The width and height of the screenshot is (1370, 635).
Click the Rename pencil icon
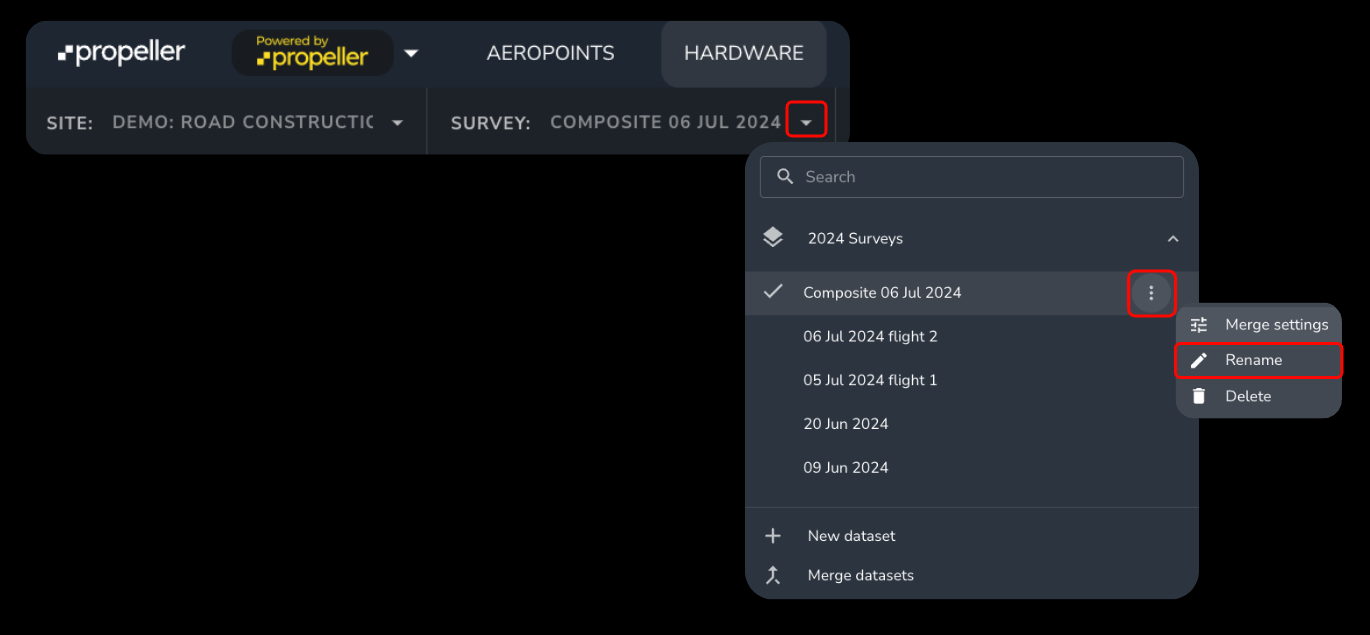[x=1198, y=359]
